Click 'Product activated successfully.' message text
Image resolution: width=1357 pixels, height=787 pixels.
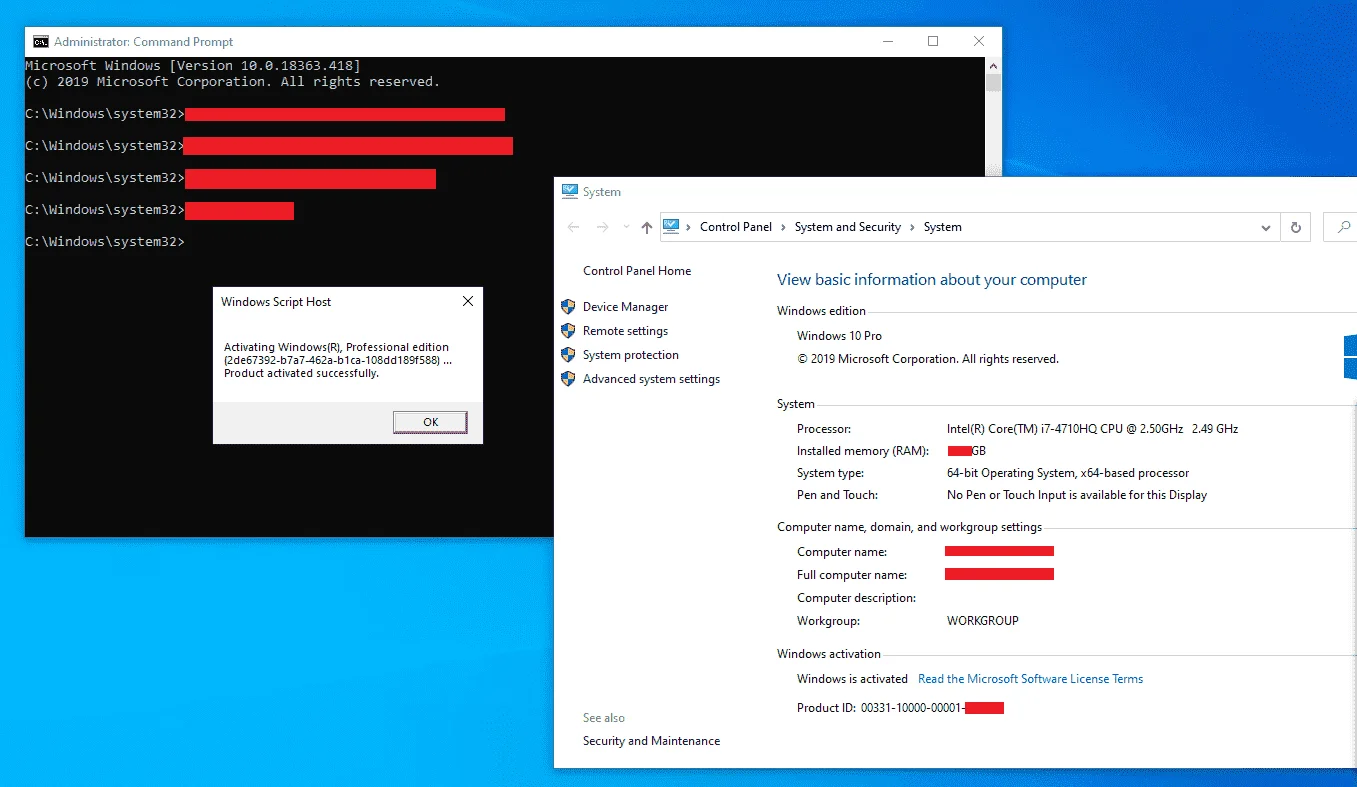(301, 373)
